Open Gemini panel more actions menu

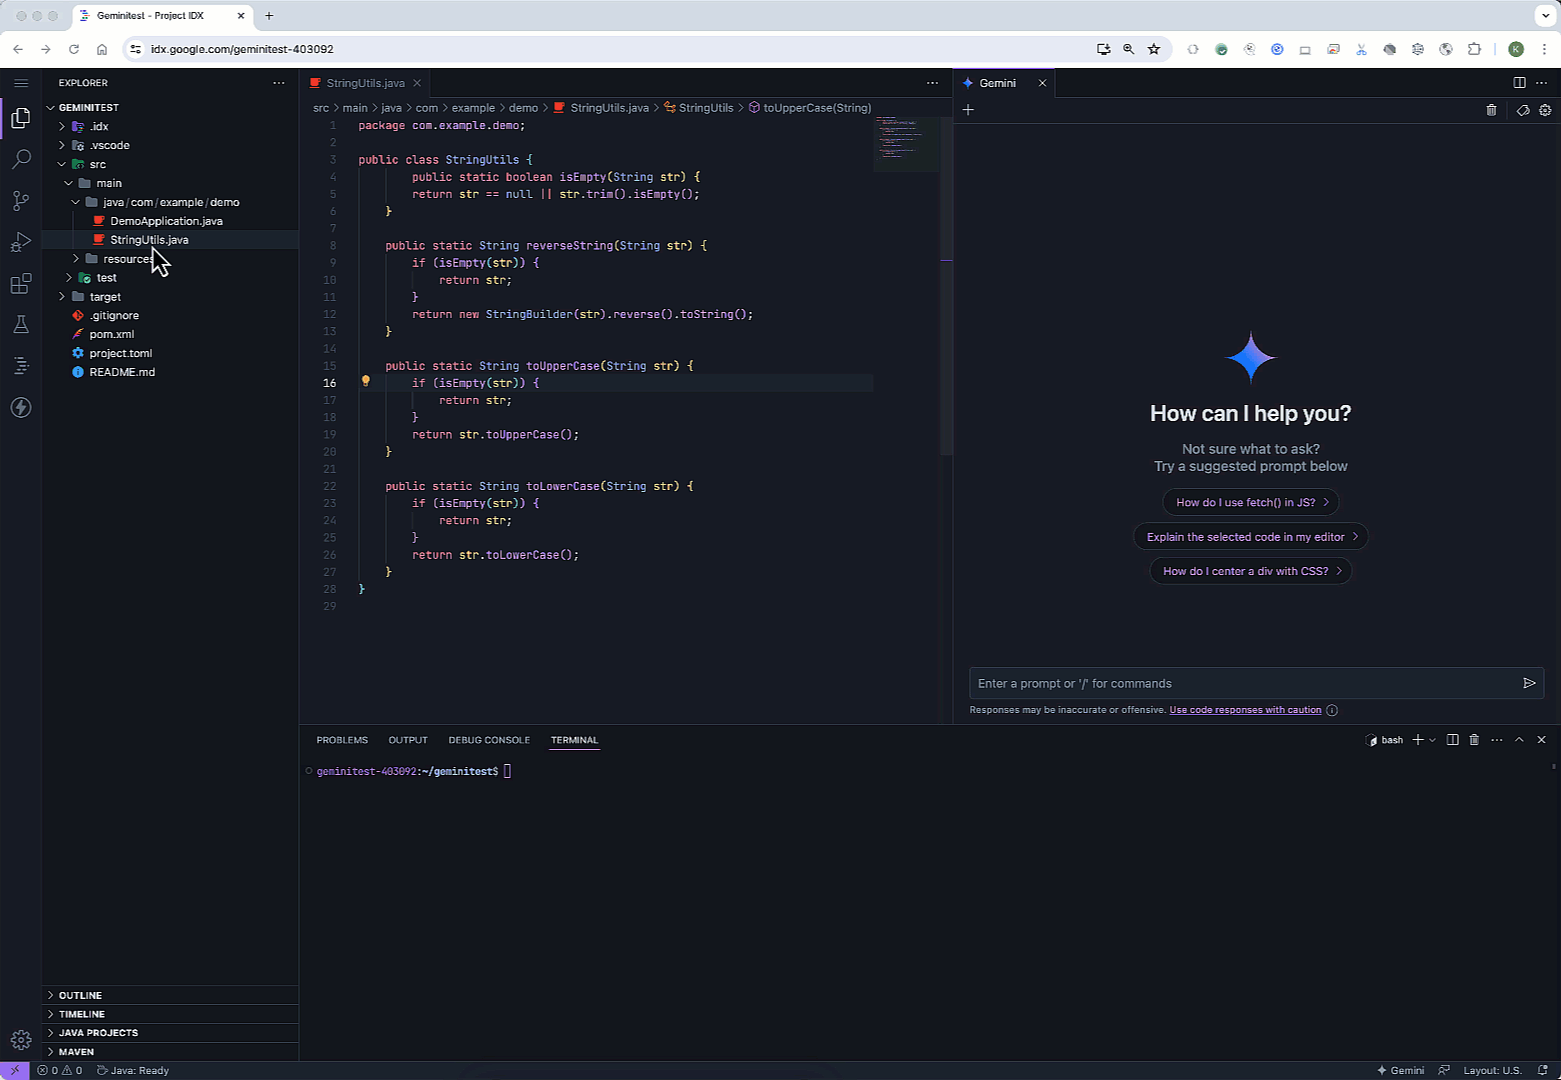1541,83
